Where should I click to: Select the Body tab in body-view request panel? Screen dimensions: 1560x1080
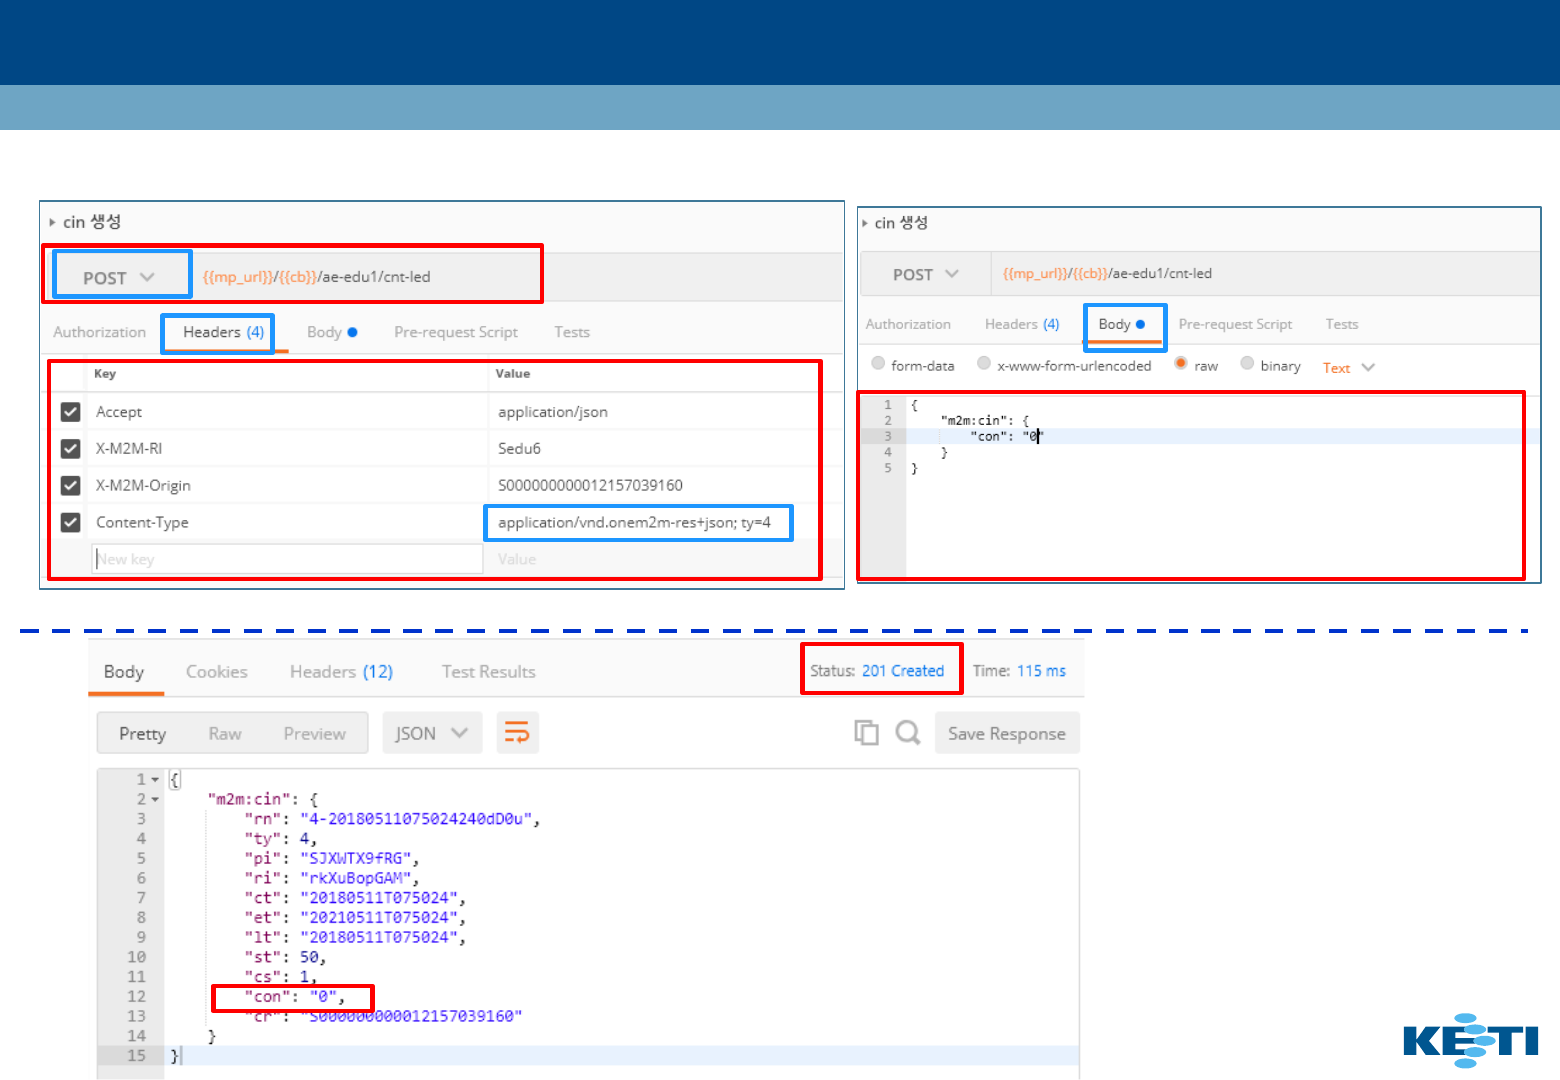(x=1122, y=324)
